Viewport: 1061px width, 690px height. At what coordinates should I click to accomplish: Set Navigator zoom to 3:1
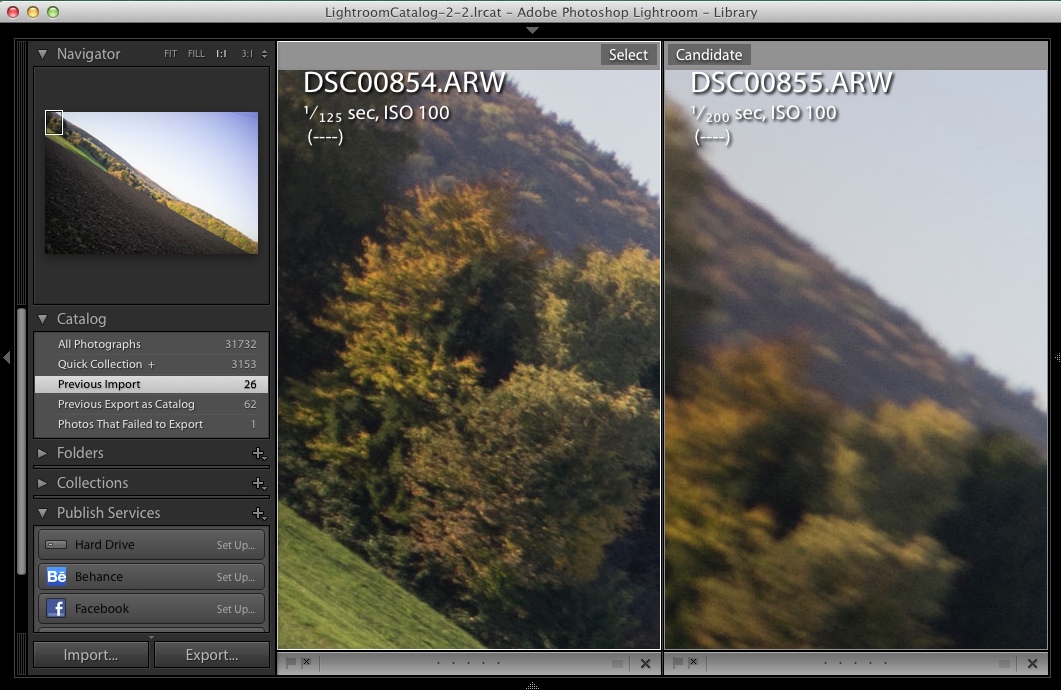(247, 54)
